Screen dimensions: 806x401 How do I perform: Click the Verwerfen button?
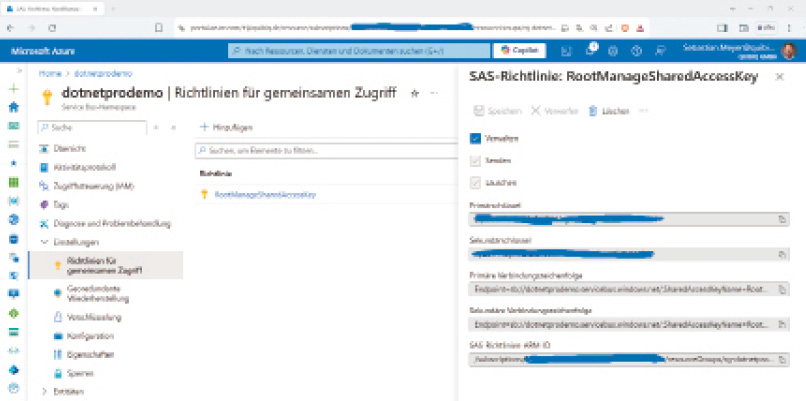point(555,111)
